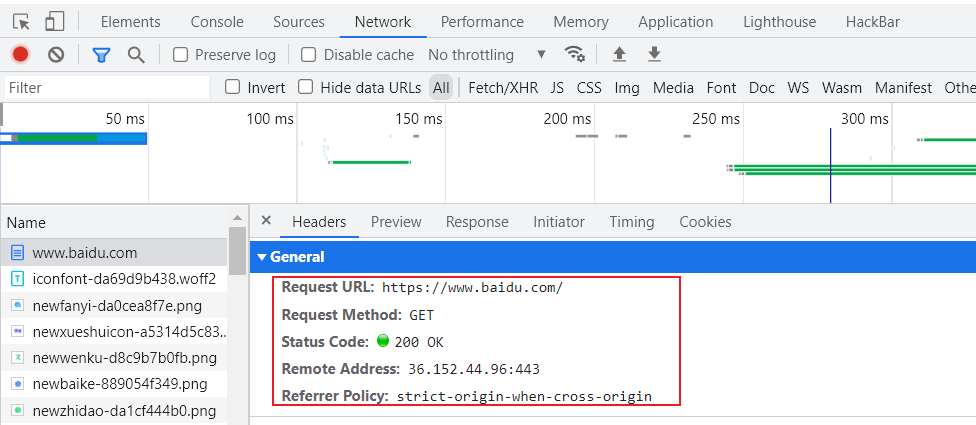Click the Filter text input field

point(105,88)
